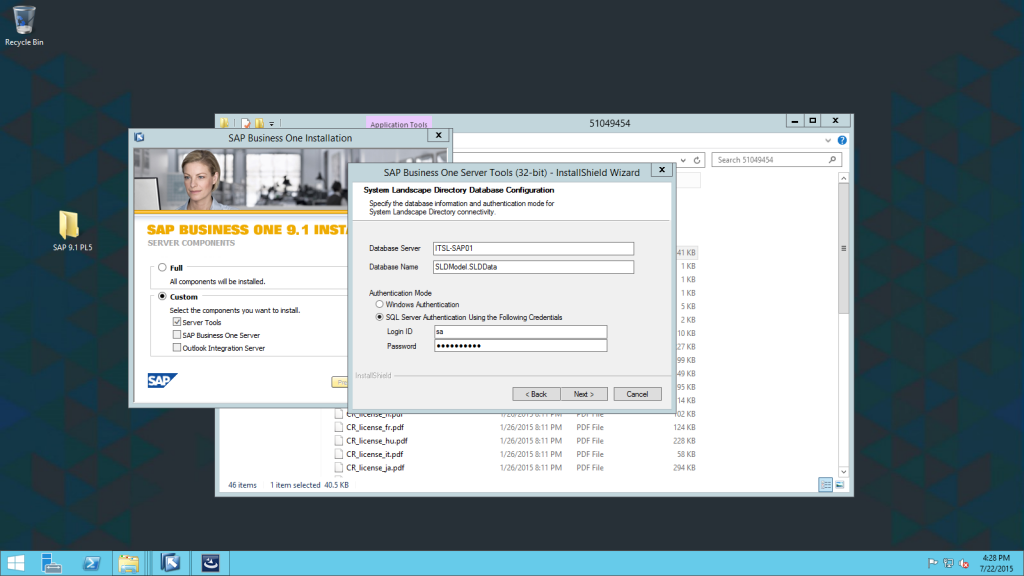Click the Explorer vertical scrollbar thumb
This screenshot has width=1024, height=576.
pyautogui.click(x=844, y=248)
